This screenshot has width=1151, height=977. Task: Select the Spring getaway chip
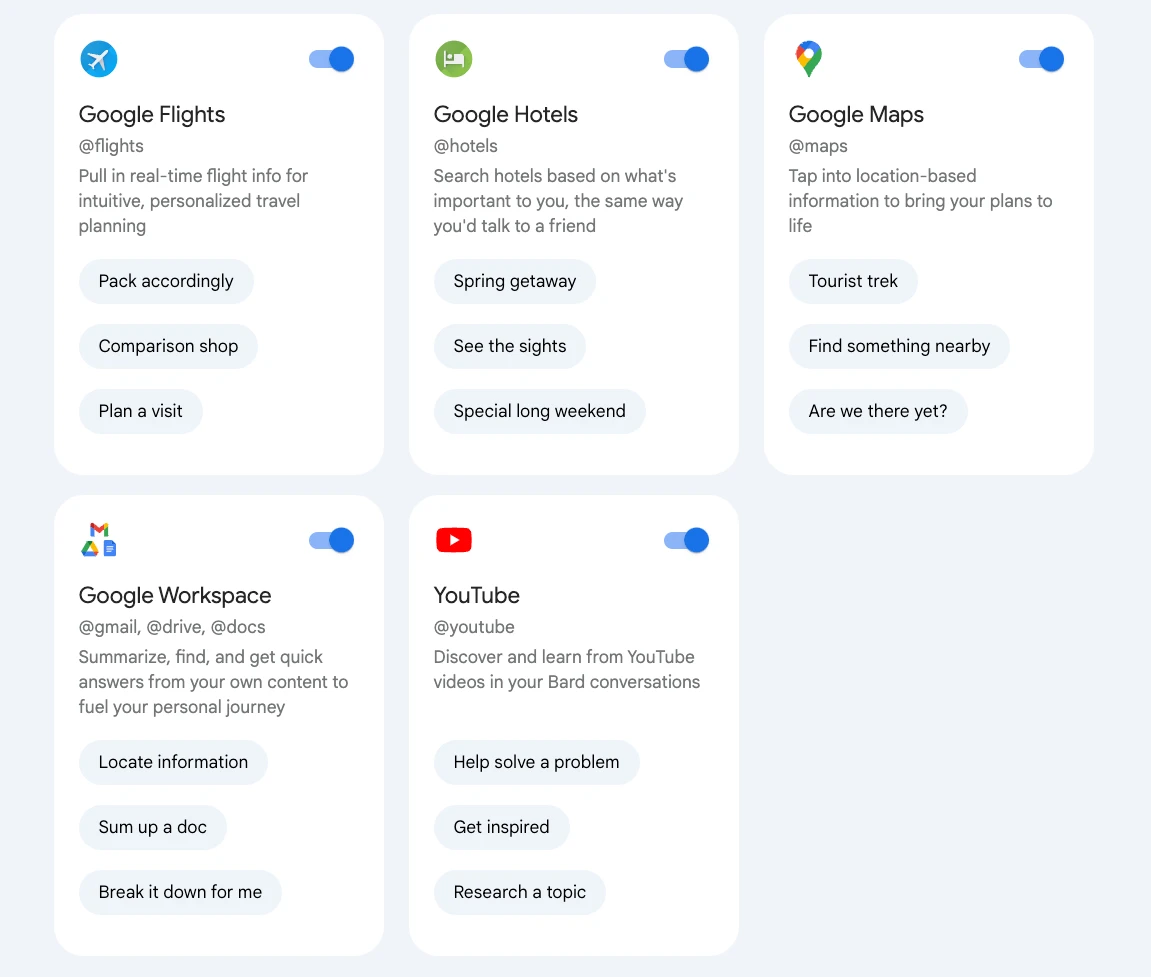pyautogui.click(x=515, y=281)
